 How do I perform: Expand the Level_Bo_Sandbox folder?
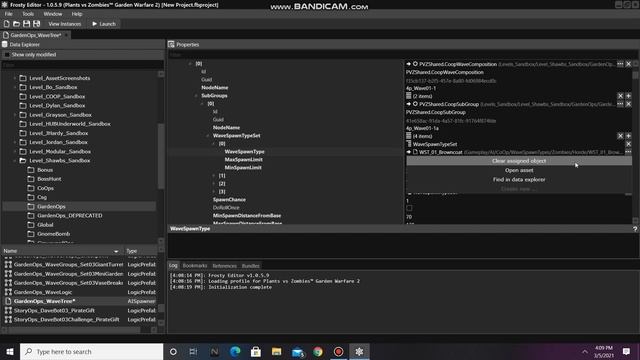(15, 87)
